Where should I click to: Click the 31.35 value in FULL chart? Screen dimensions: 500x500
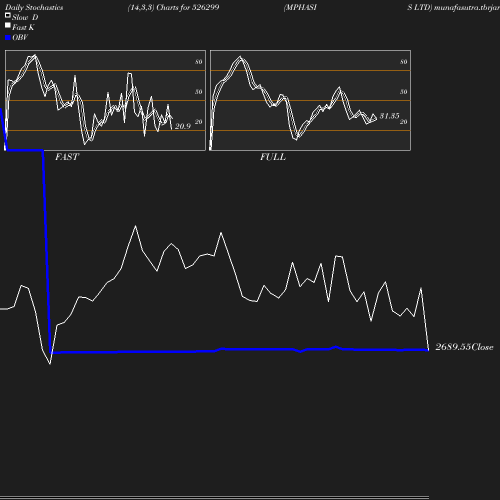click(389, 116)
